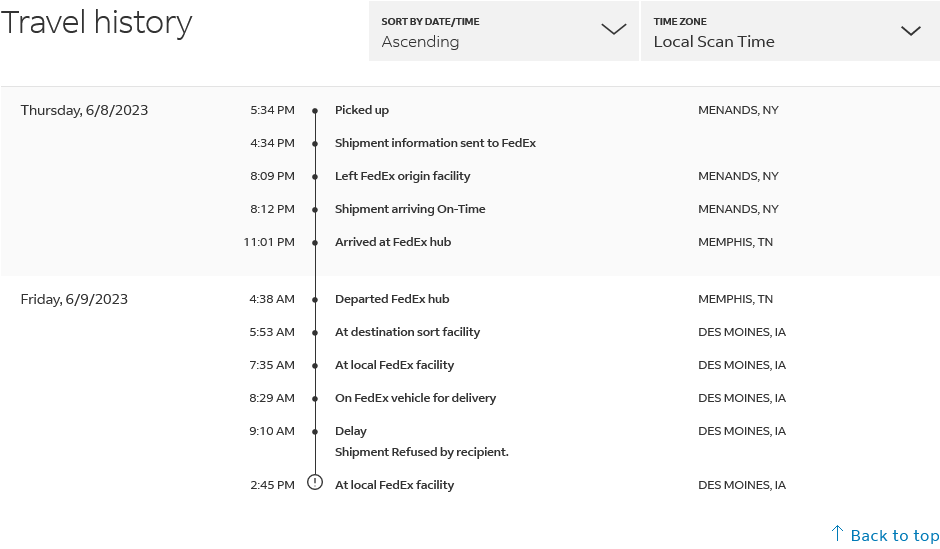This screenshot has height=549, width=940.
Task: Click the dot for Shipment information sent to FedEx
Action: 315,144
